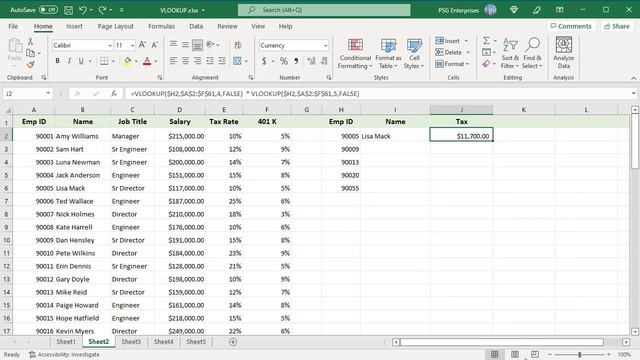The height and width of the screenshot is (360, 640).
Task: Open Insert cells dropdown
Action: pyautogui.click(x=467, y=41)
